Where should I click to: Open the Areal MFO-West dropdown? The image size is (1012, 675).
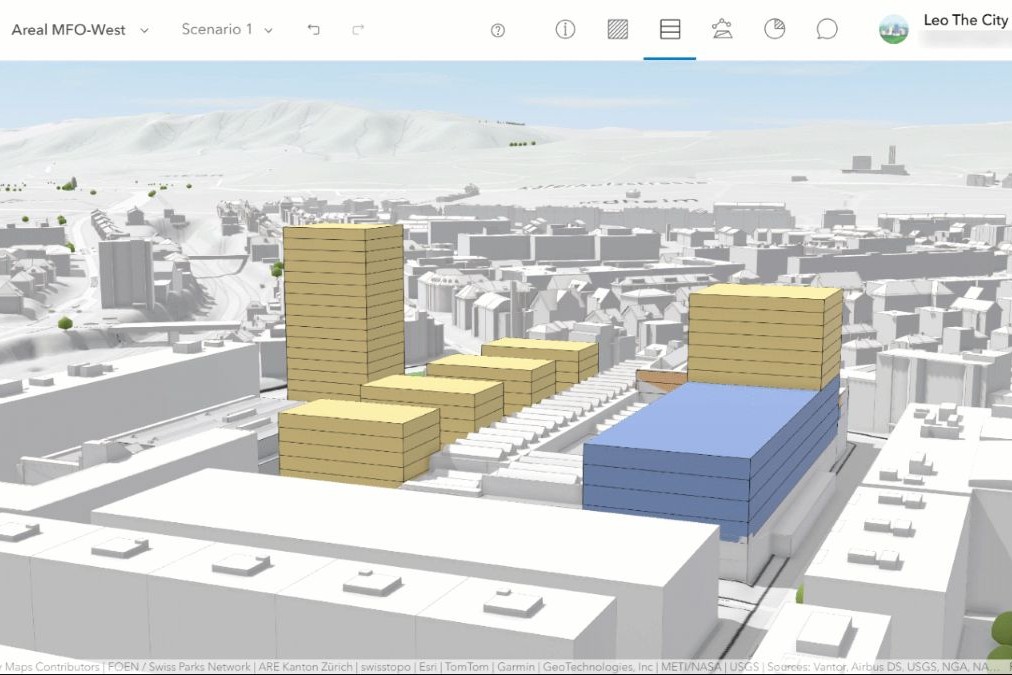(x=143, y=30)
